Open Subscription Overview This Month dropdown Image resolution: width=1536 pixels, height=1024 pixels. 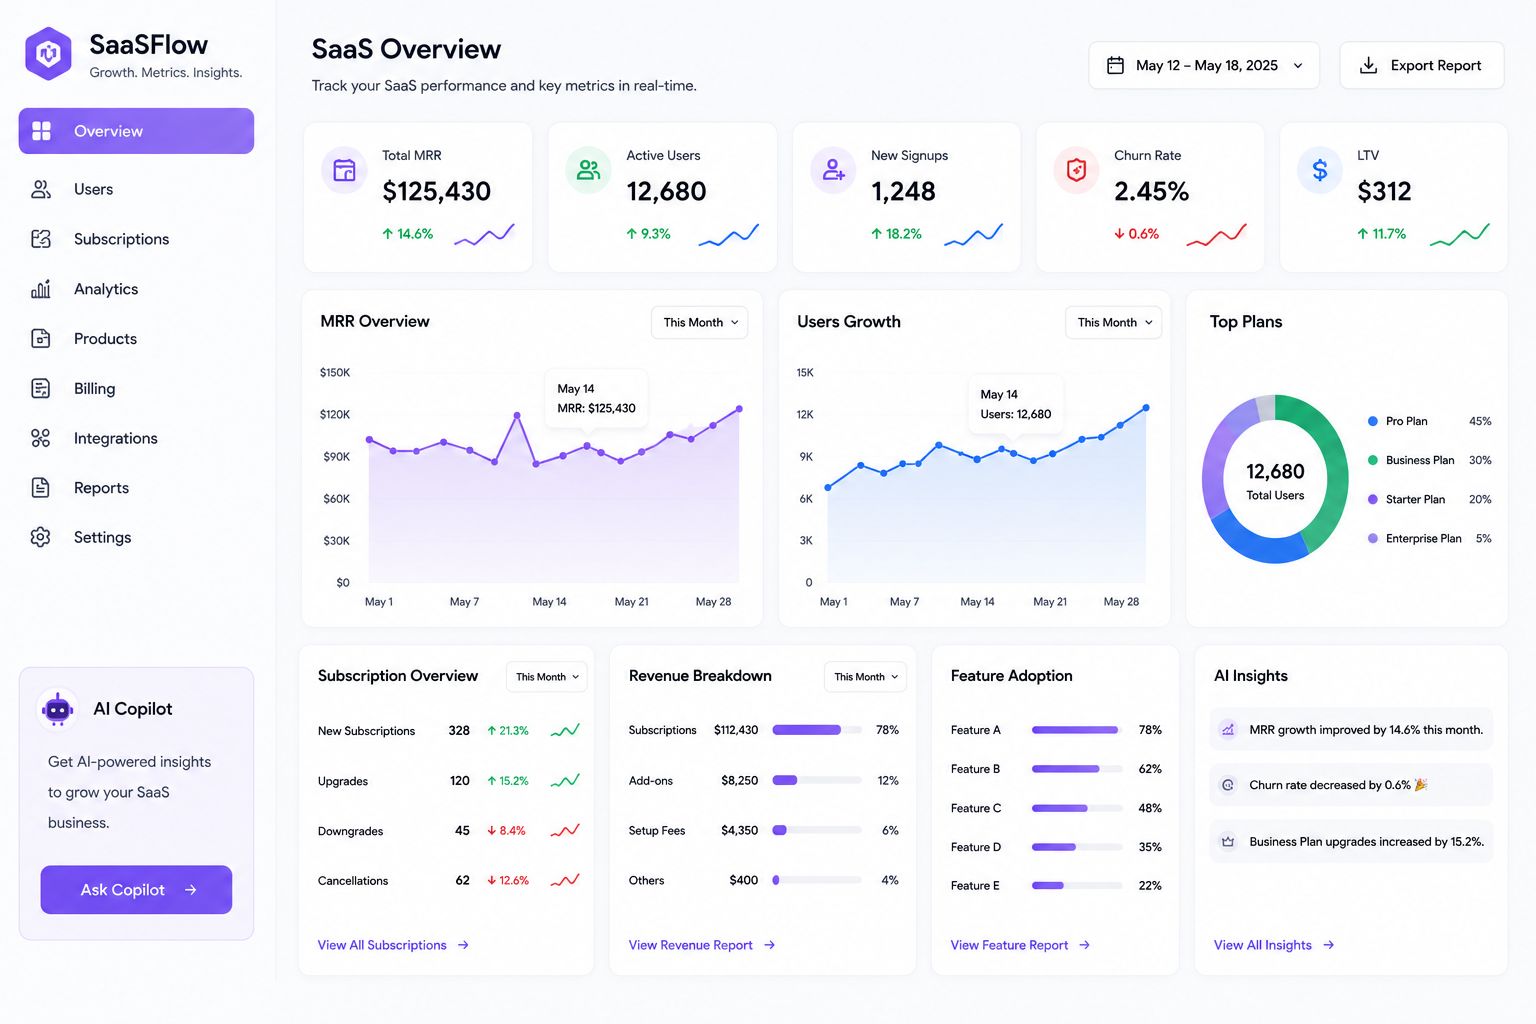tap(546, 677)
